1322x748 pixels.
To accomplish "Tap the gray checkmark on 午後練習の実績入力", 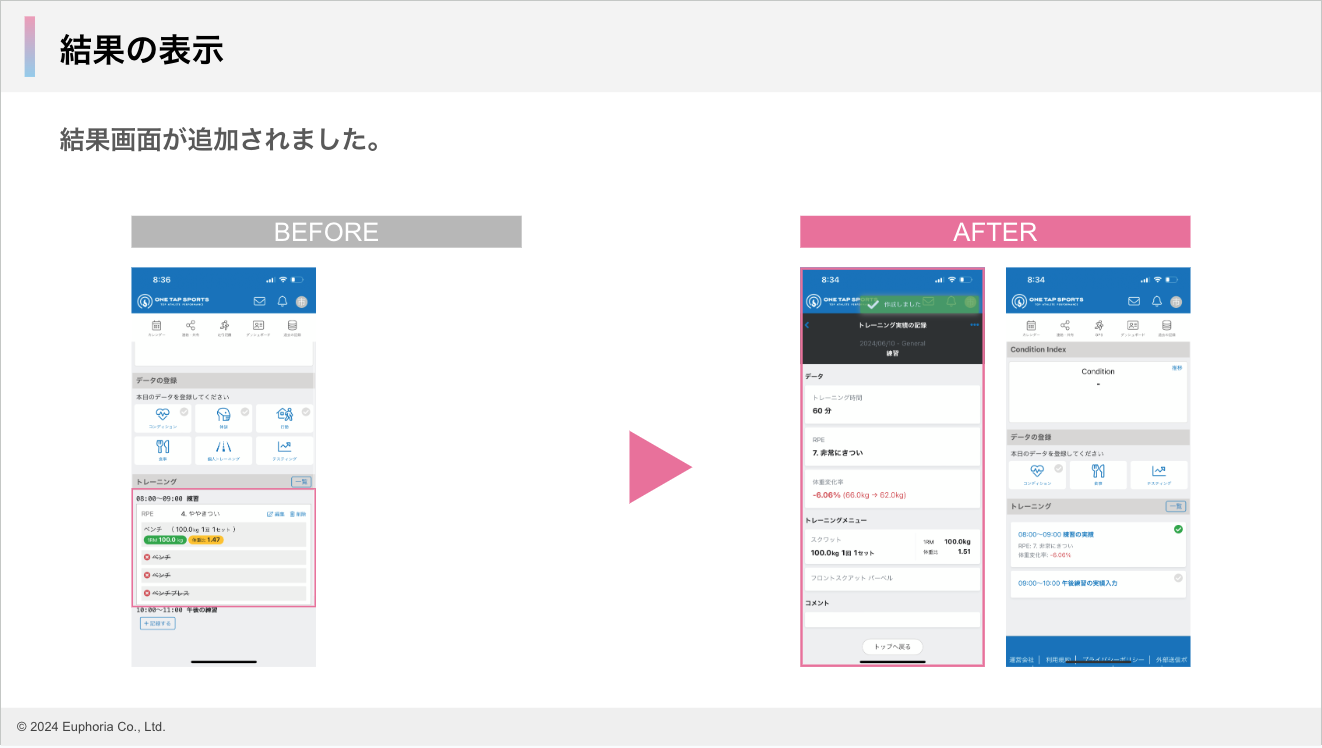I will [x=1178, y=577].
